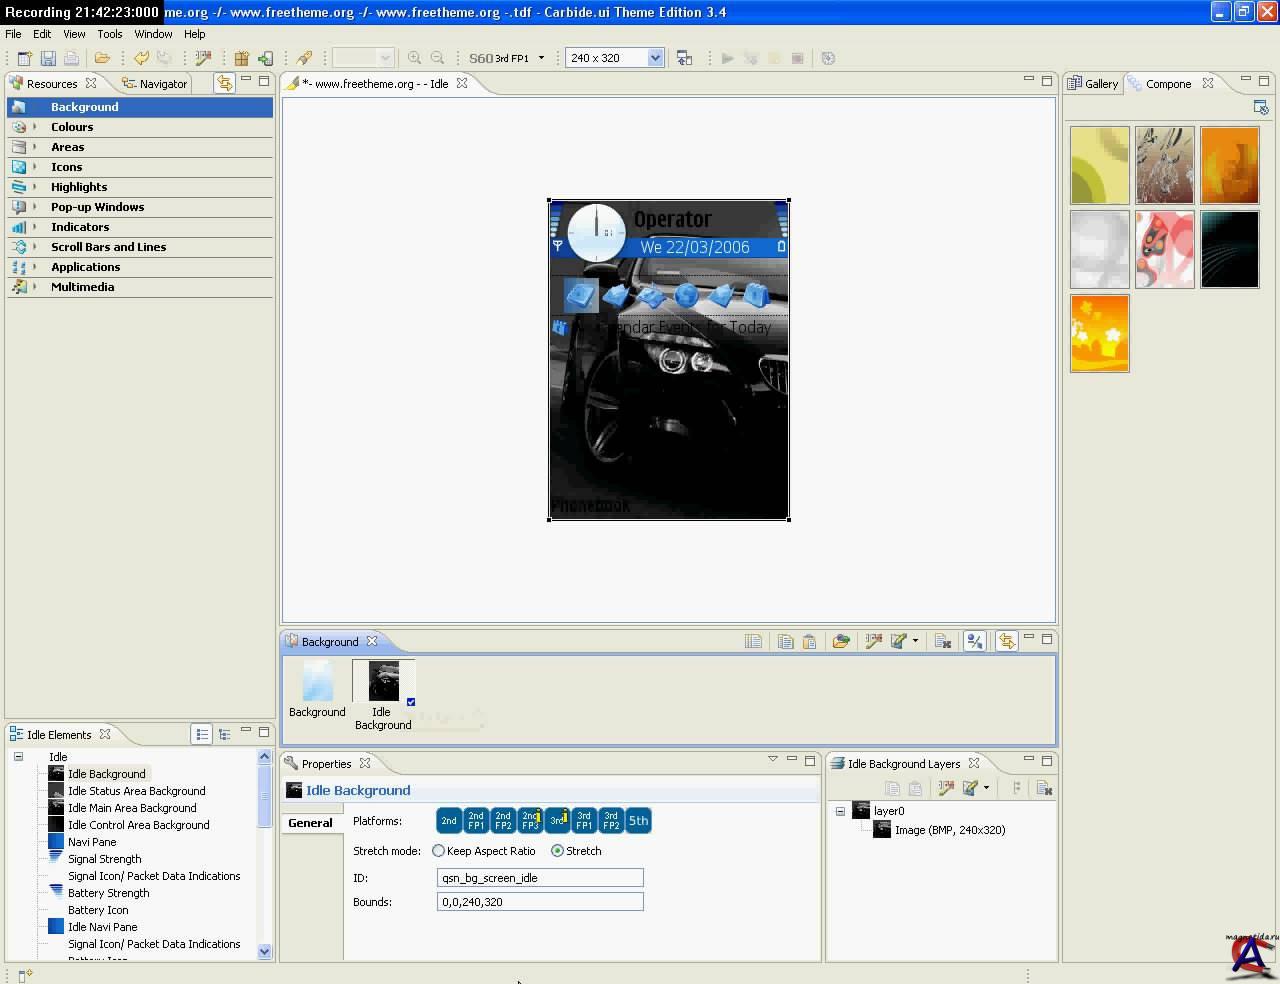The height and width of the screenshot is (984, 1280).
Task: Click the Zoom Out magnifier icon
Action: (x=437, y=58)
